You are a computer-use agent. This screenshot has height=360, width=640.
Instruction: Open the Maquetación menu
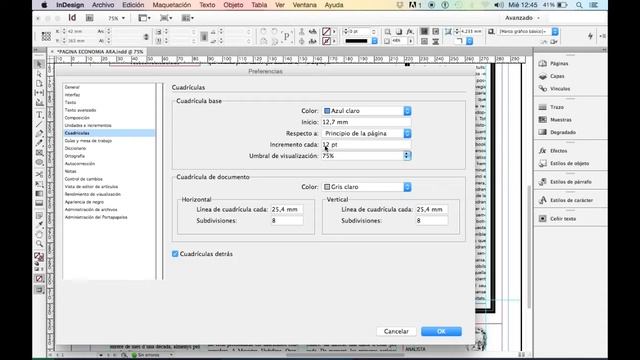[x=171, y=5]
